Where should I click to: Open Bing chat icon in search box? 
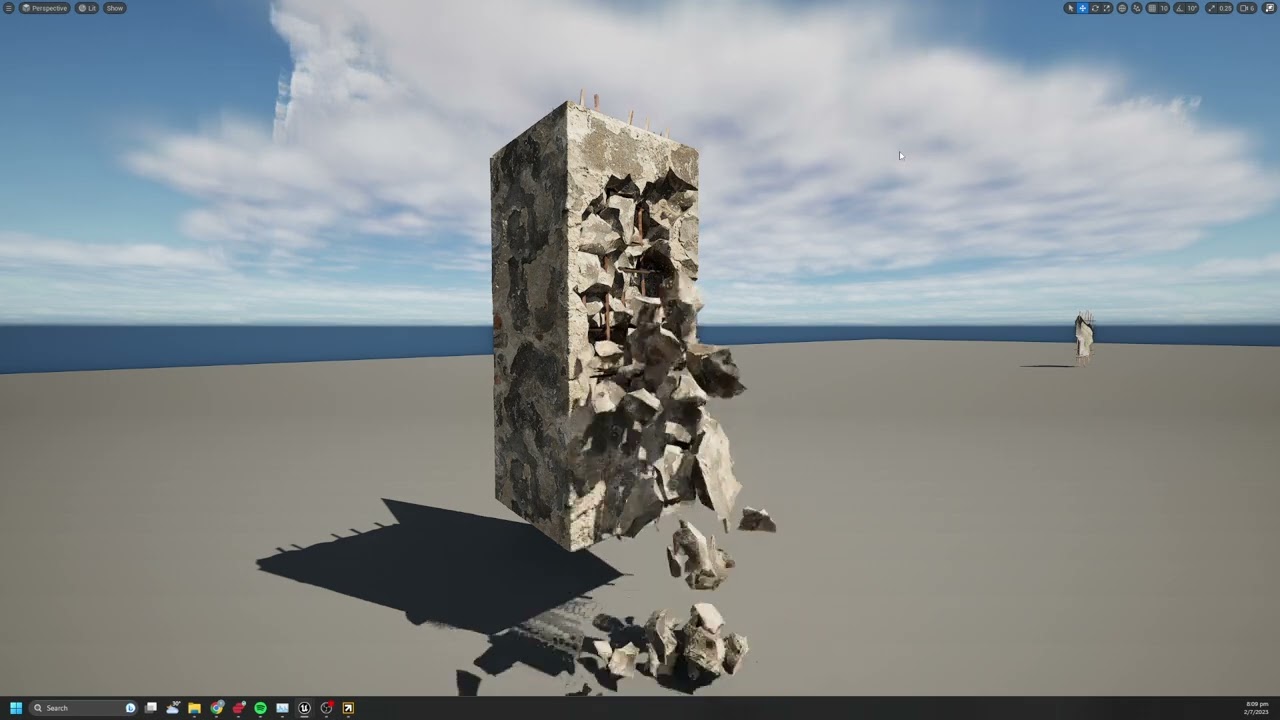point(130,708)
